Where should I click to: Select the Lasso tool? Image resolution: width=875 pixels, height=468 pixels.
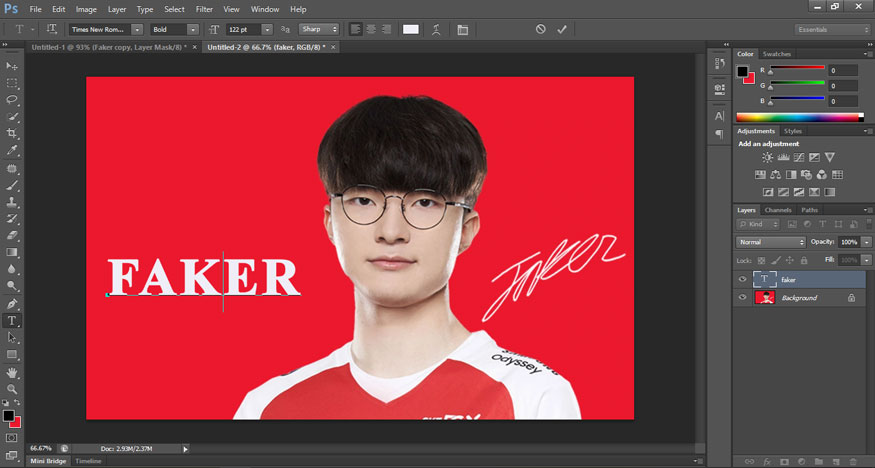point(12,99)
